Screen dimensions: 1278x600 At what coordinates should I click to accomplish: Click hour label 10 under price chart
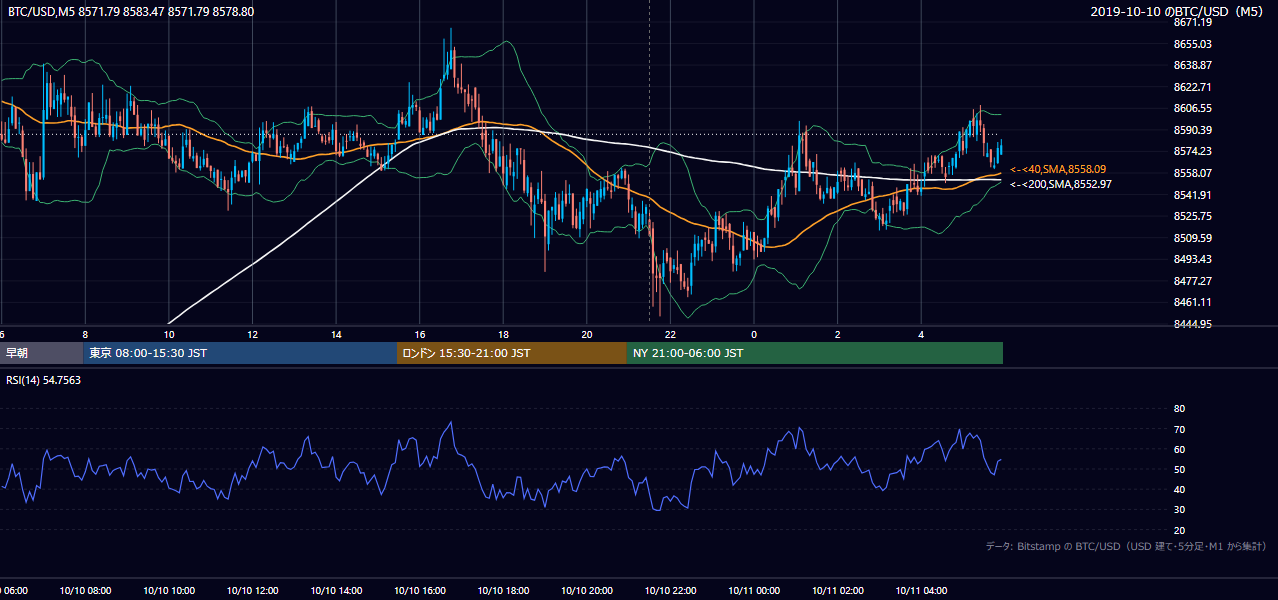tap(169, 335)
